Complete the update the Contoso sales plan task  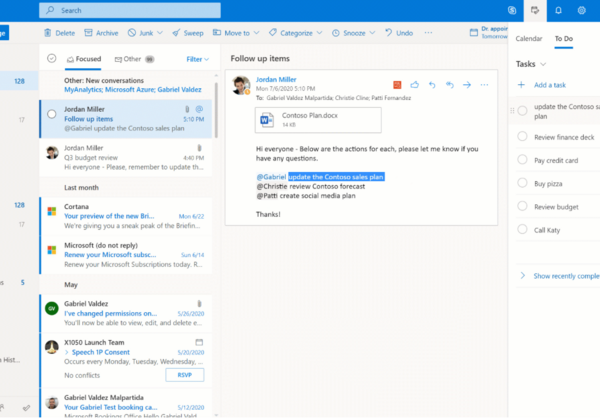tap(522, 111)
